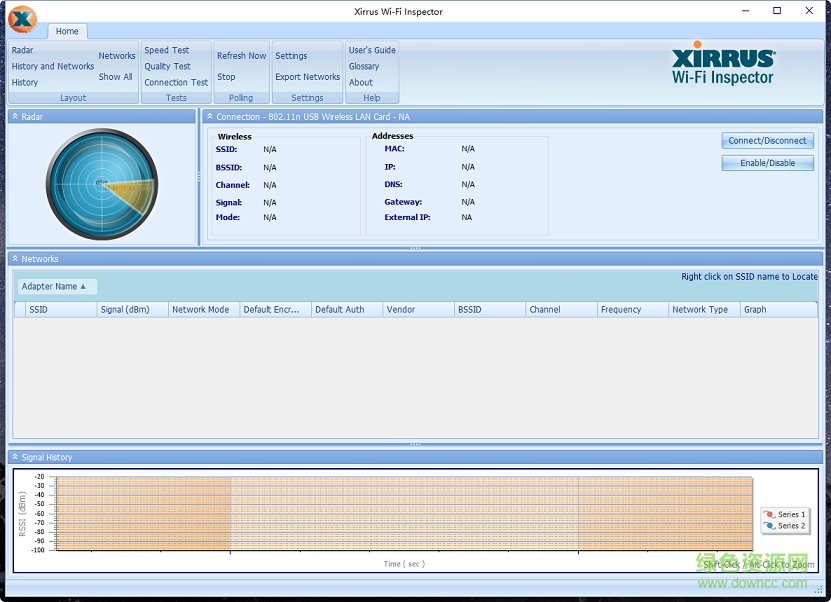Click Stop to halt polling

226,76
